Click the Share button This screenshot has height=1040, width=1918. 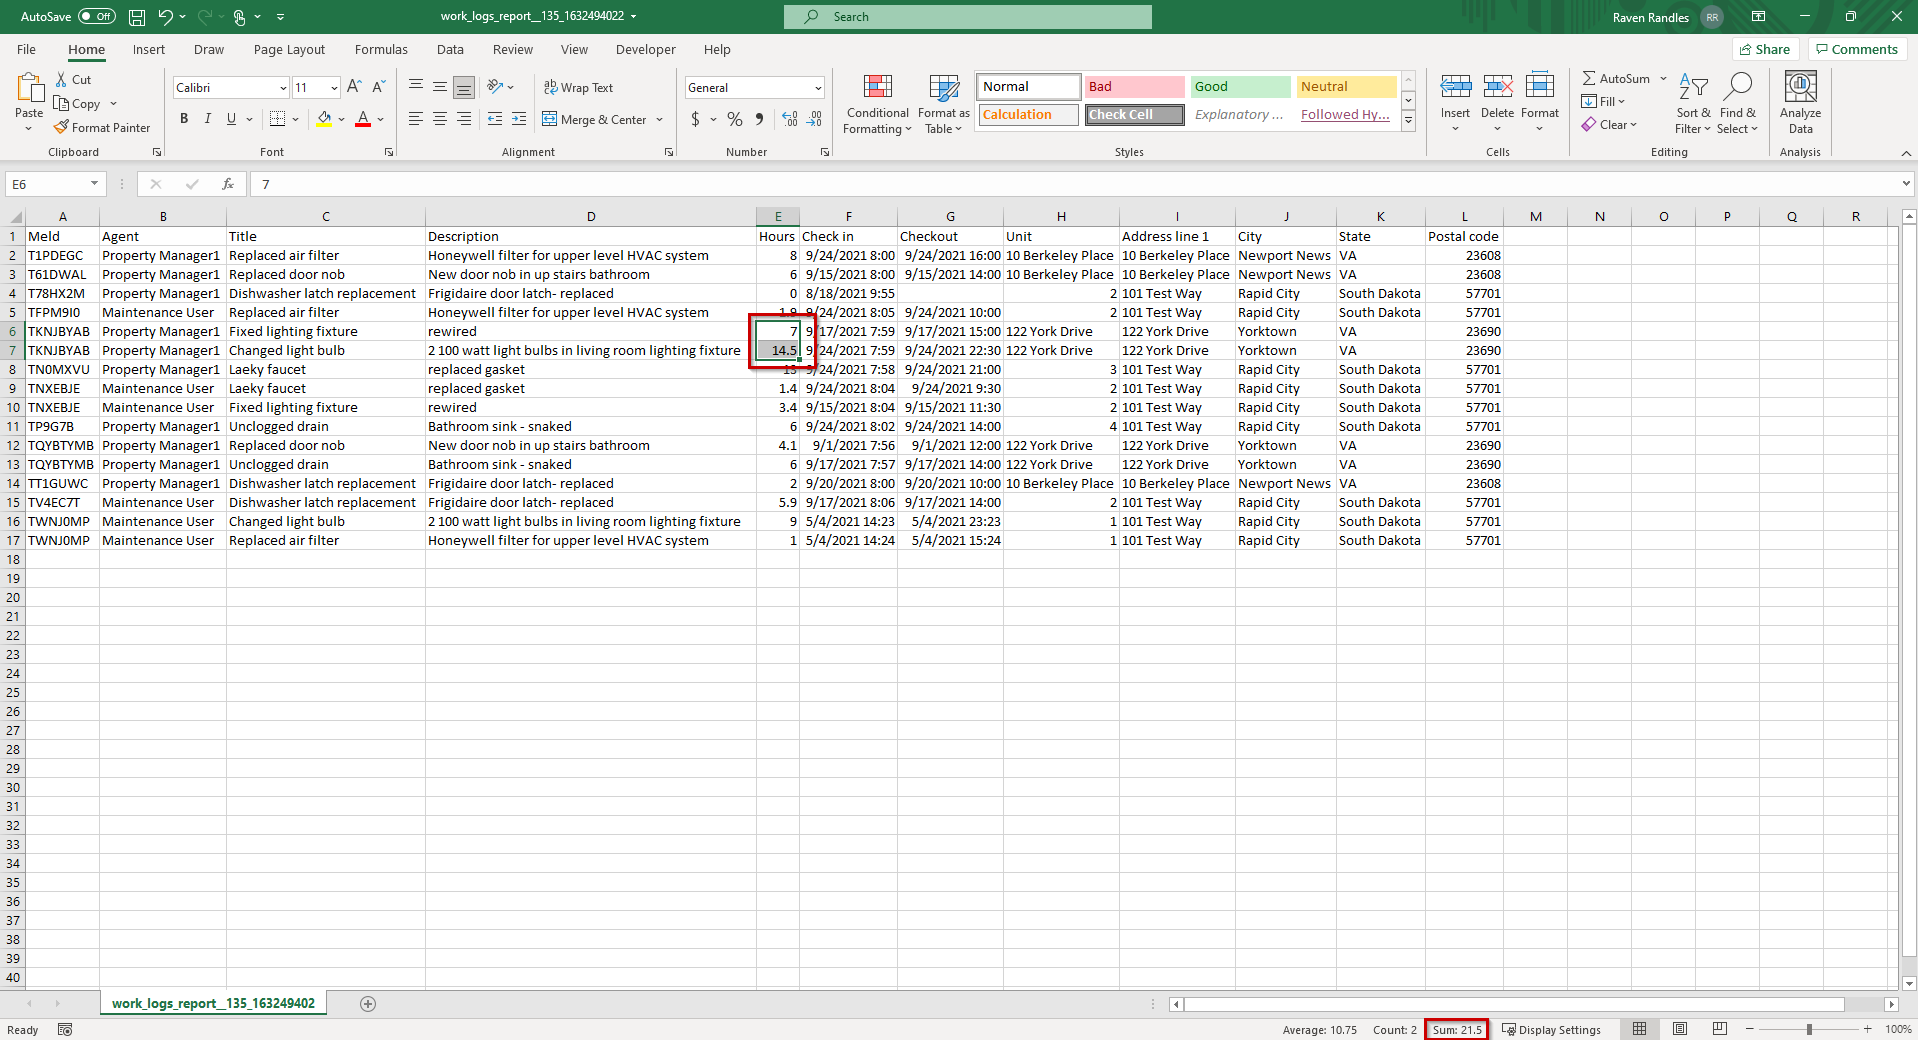(1765, 49)
